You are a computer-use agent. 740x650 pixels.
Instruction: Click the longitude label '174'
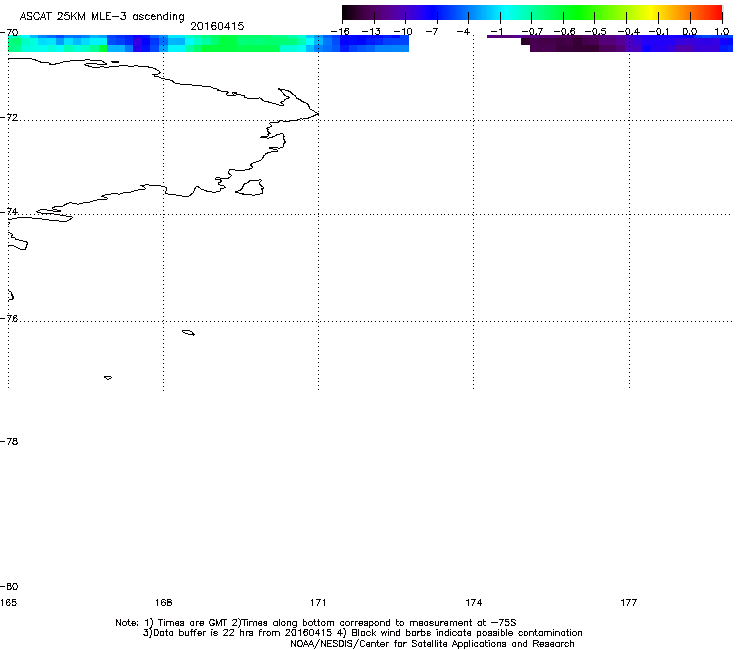point(473,603)
